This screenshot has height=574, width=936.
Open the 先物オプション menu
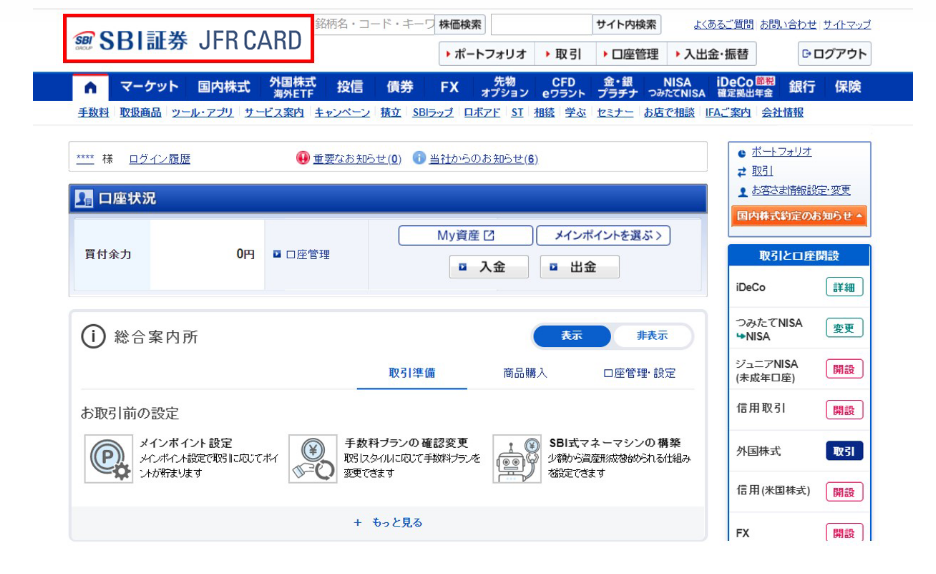point(504,87)
